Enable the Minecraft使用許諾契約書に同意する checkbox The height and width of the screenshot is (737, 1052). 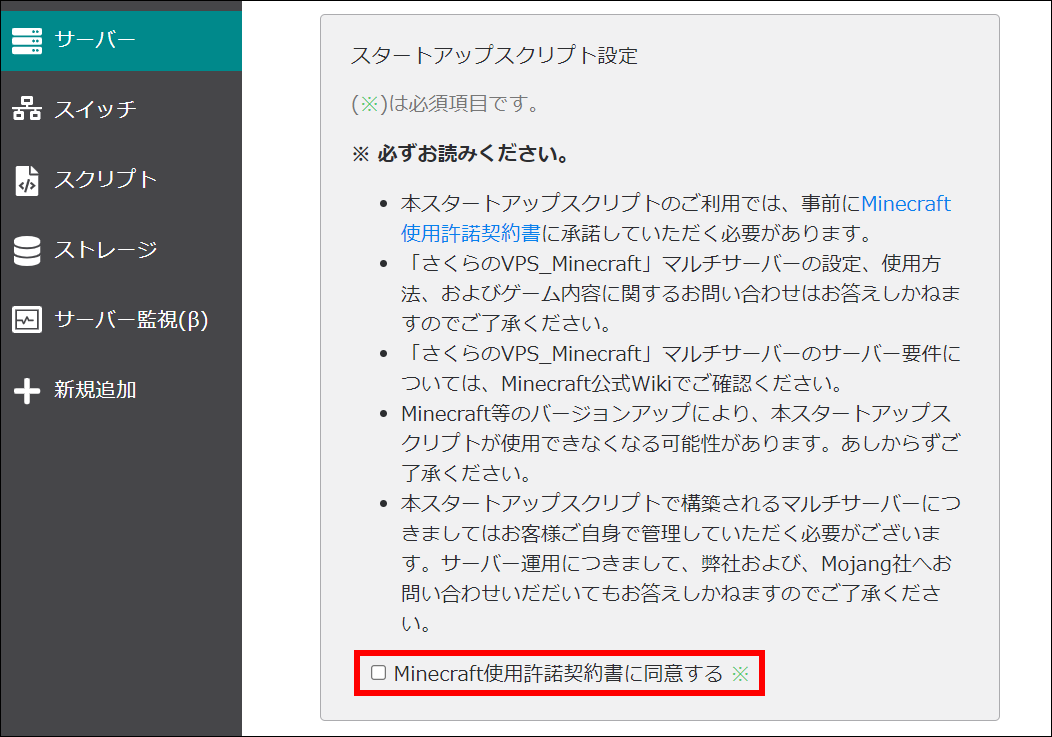click(378, 673)
